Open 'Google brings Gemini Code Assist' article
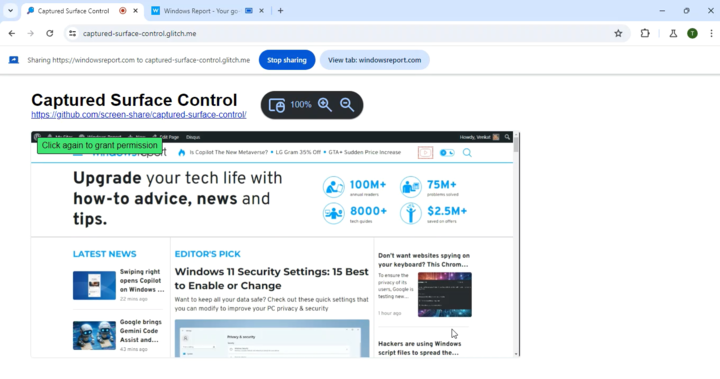Screen dimensions: 720x379 click(x=141, y=331)
